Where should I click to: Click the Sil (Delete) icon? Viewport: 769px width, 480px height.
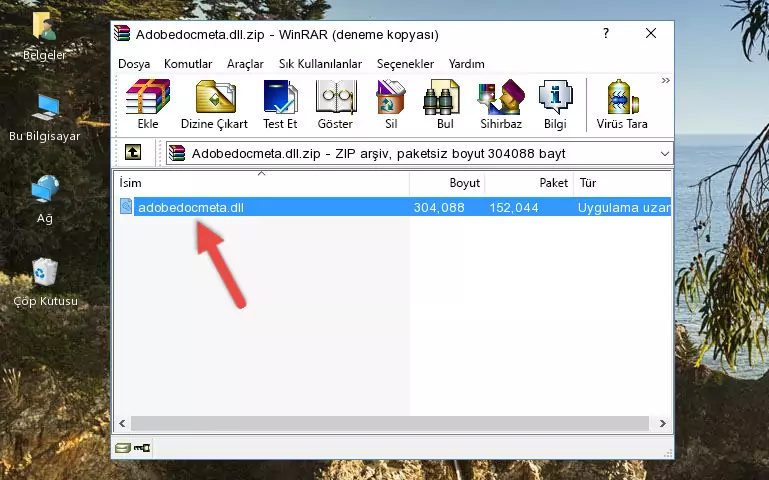(x=391, y=104)
